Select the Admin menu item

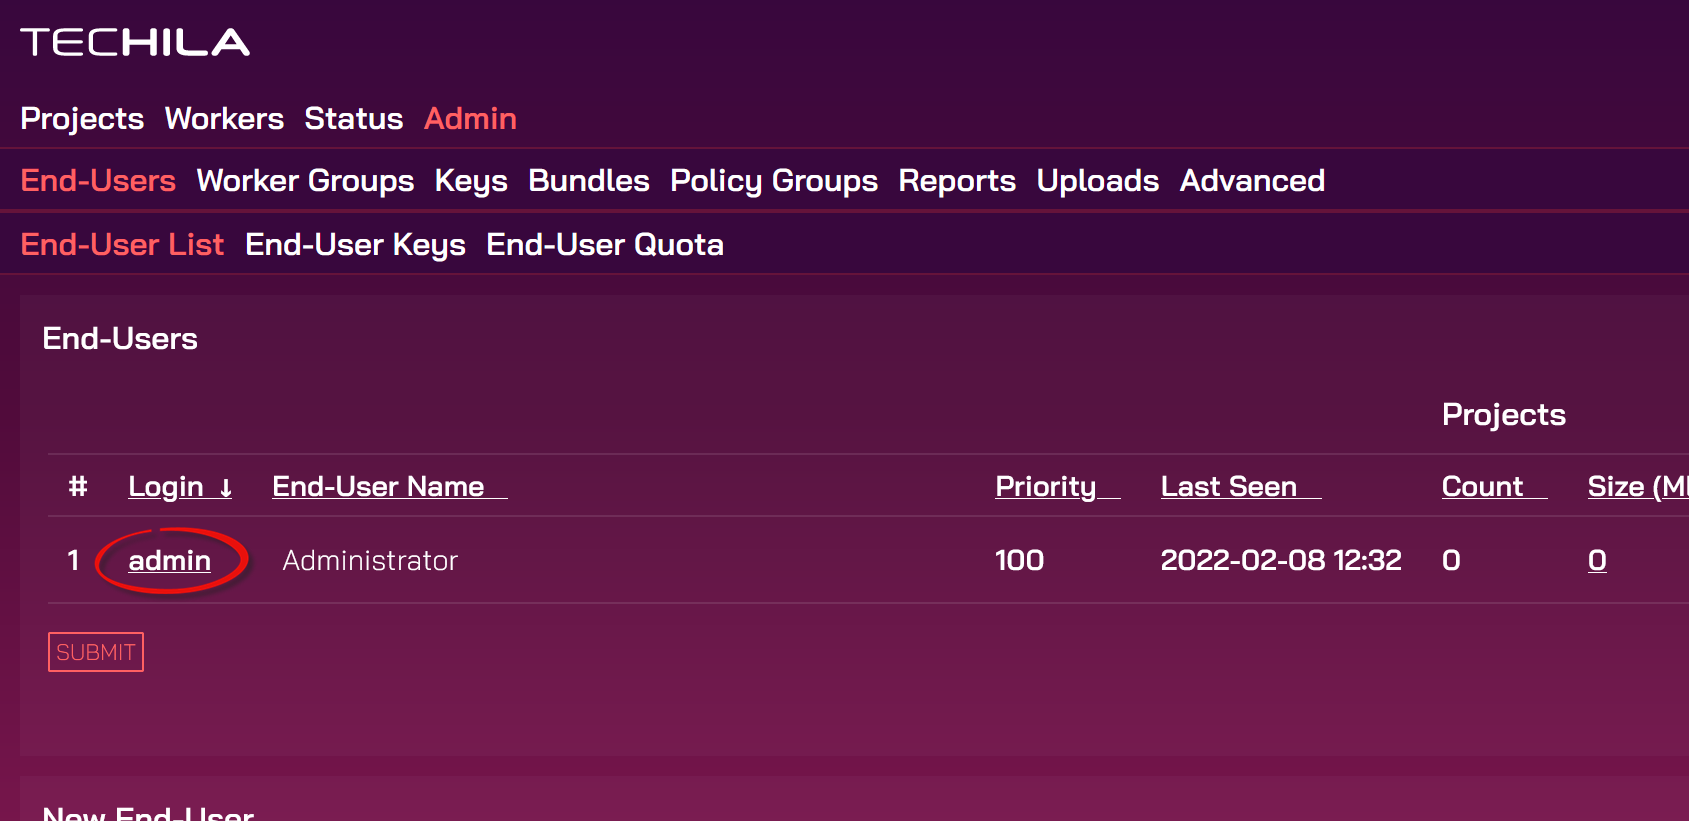[470, 119]
